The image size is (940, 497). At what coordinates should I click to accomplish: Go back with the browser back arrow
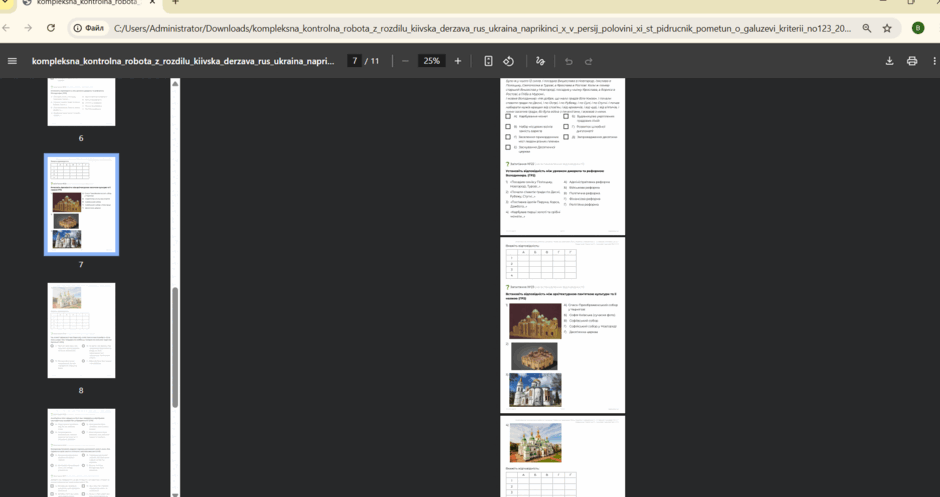click(6, 28)
